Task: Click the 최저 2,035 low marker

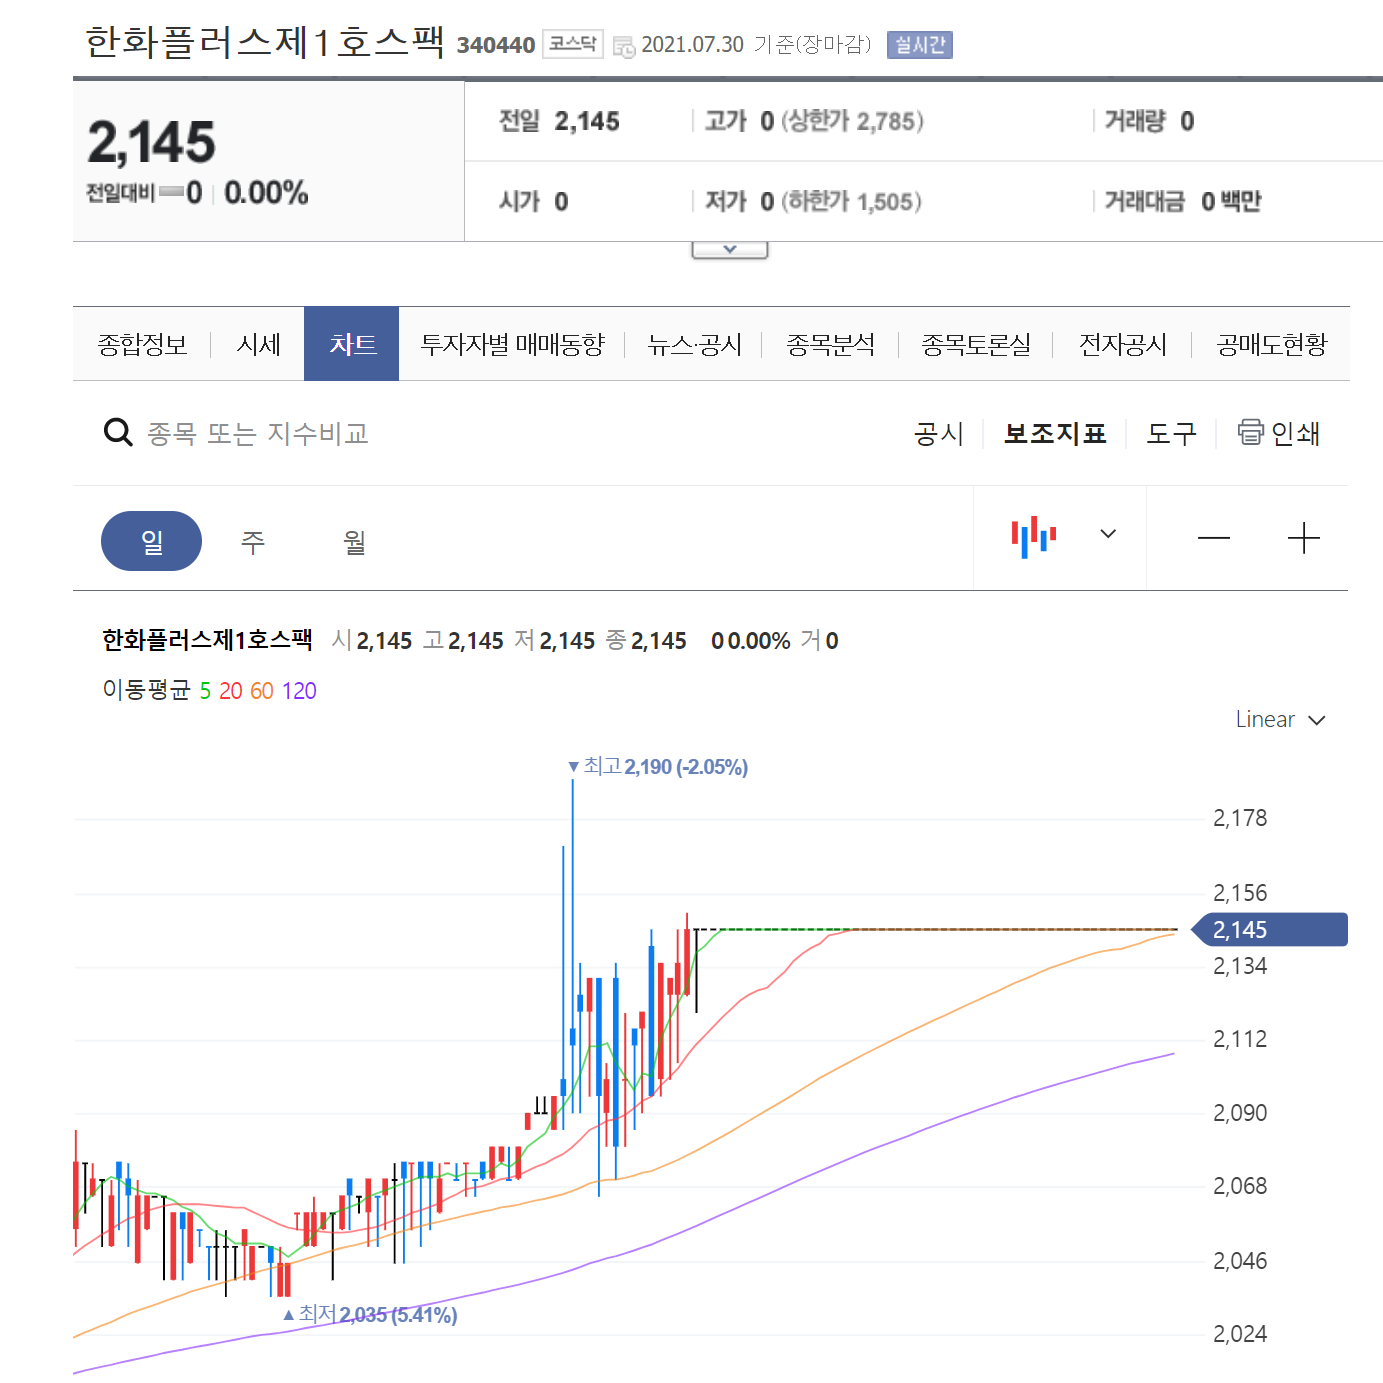Action: pos(370,1314)
